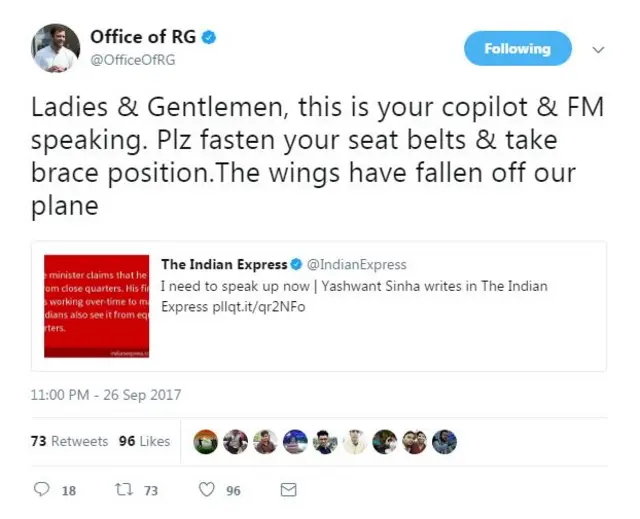Toggle the Following button
Image resolution: width=640 pixels, height=519 pixels.
click(517, 48)
